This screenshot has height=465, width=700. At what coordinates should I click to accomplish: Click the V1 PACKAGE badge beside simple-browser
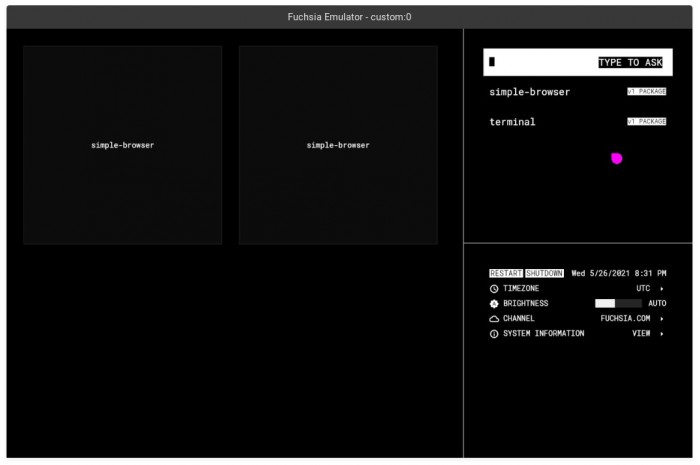point(646,92)
